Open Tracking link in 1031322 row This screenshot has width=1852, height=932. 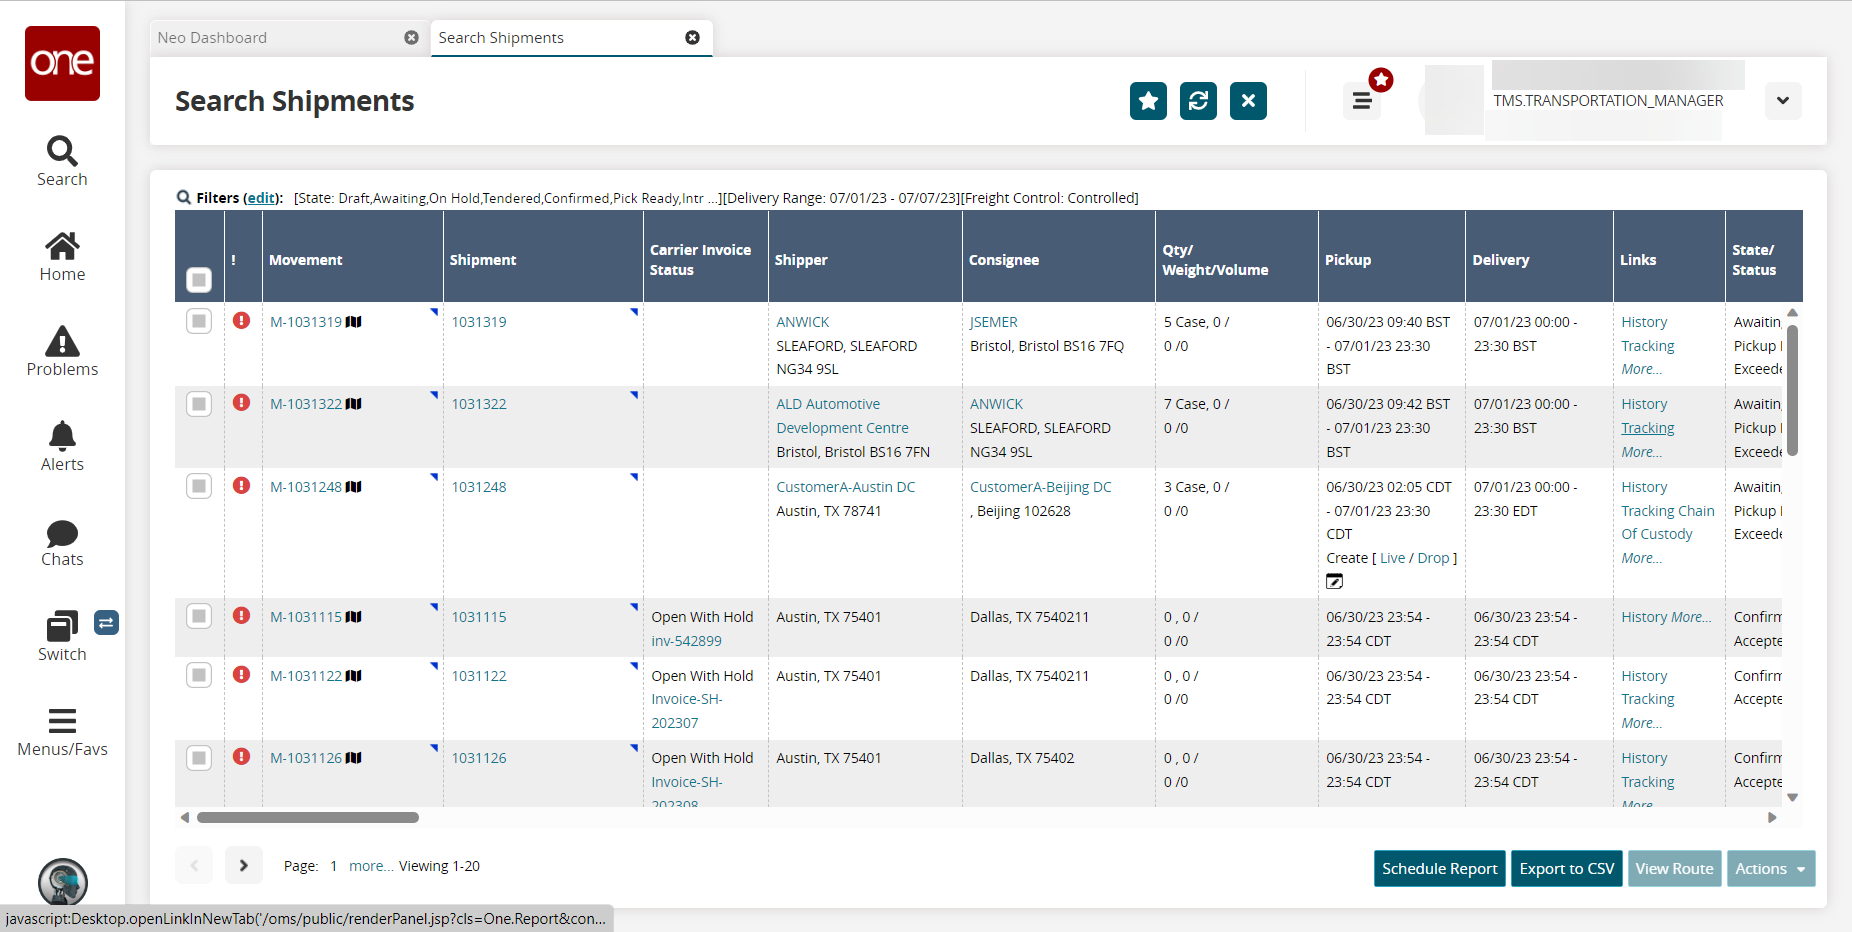tap(1648, 428)
